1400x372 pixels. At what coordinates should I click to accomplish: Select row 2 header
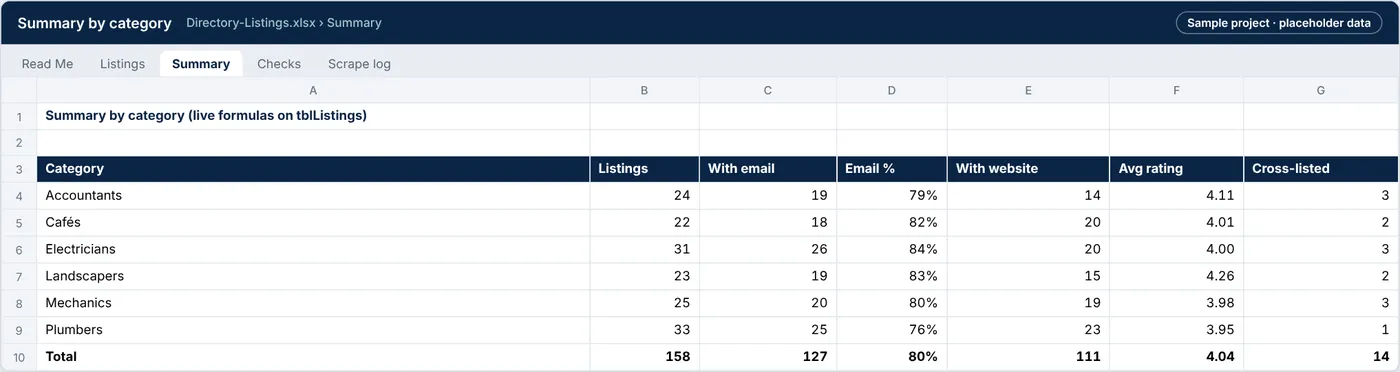(x=19, y=143)
